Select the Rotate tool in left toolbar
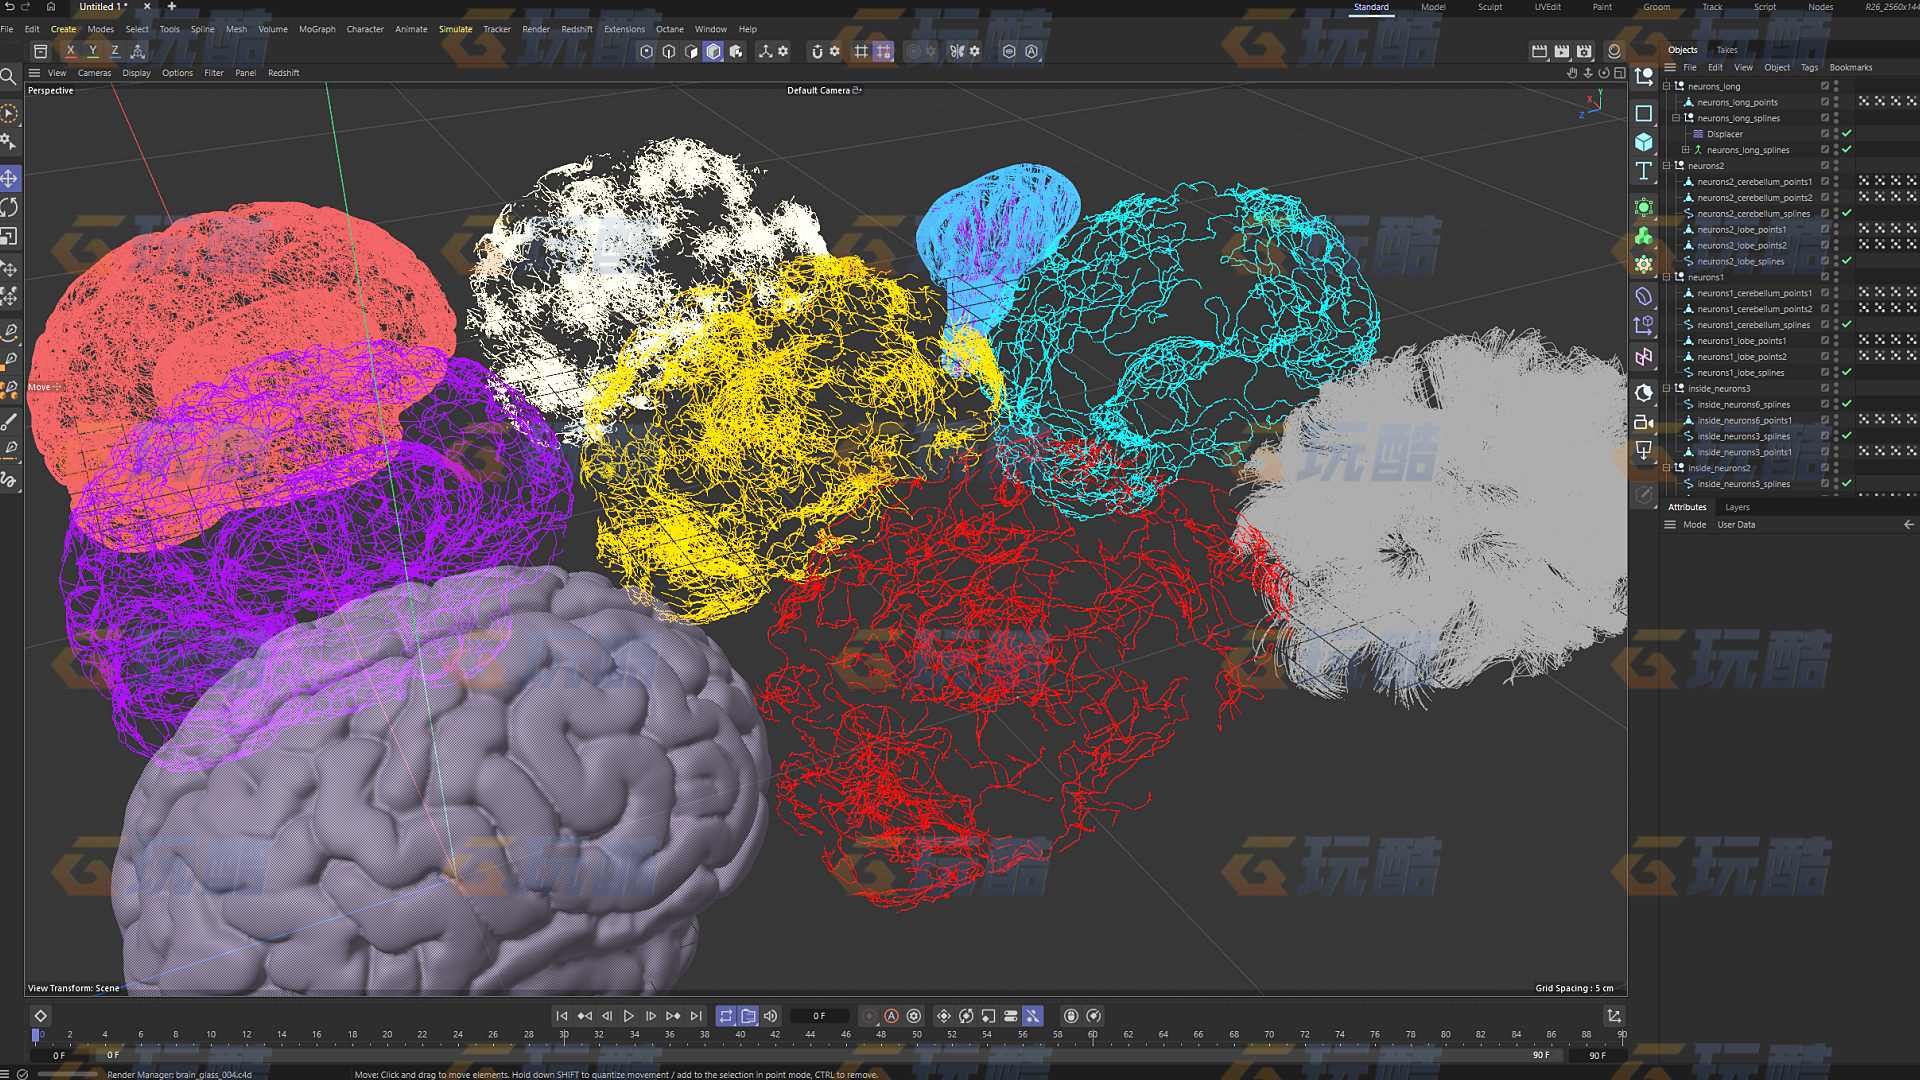 click(9, 207)
